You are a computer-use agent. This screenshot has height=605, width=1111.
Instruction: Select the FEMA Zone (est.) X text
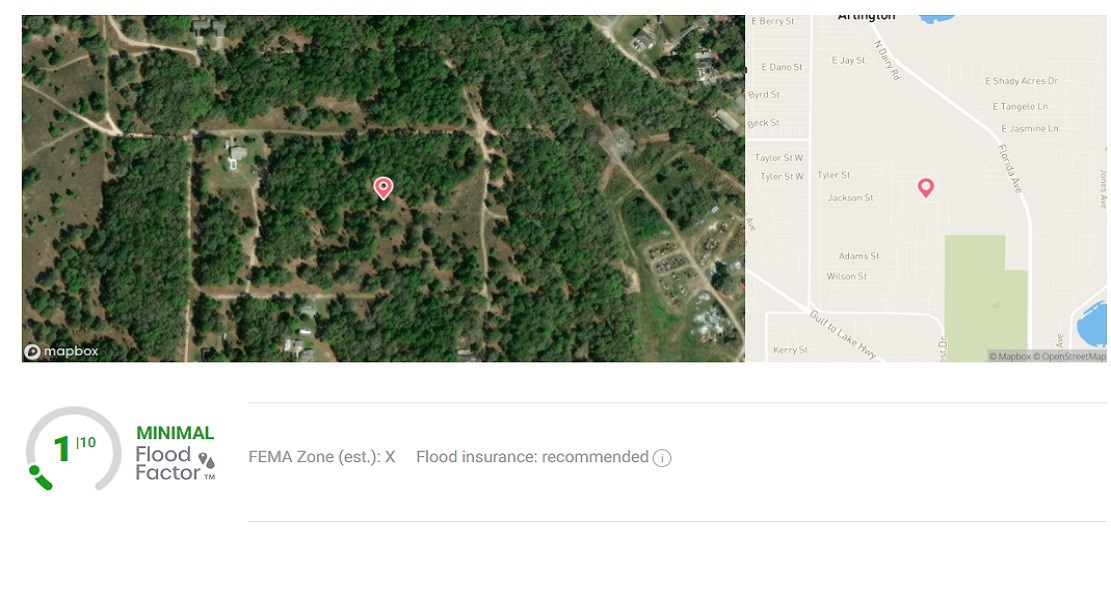click(322, 457)
